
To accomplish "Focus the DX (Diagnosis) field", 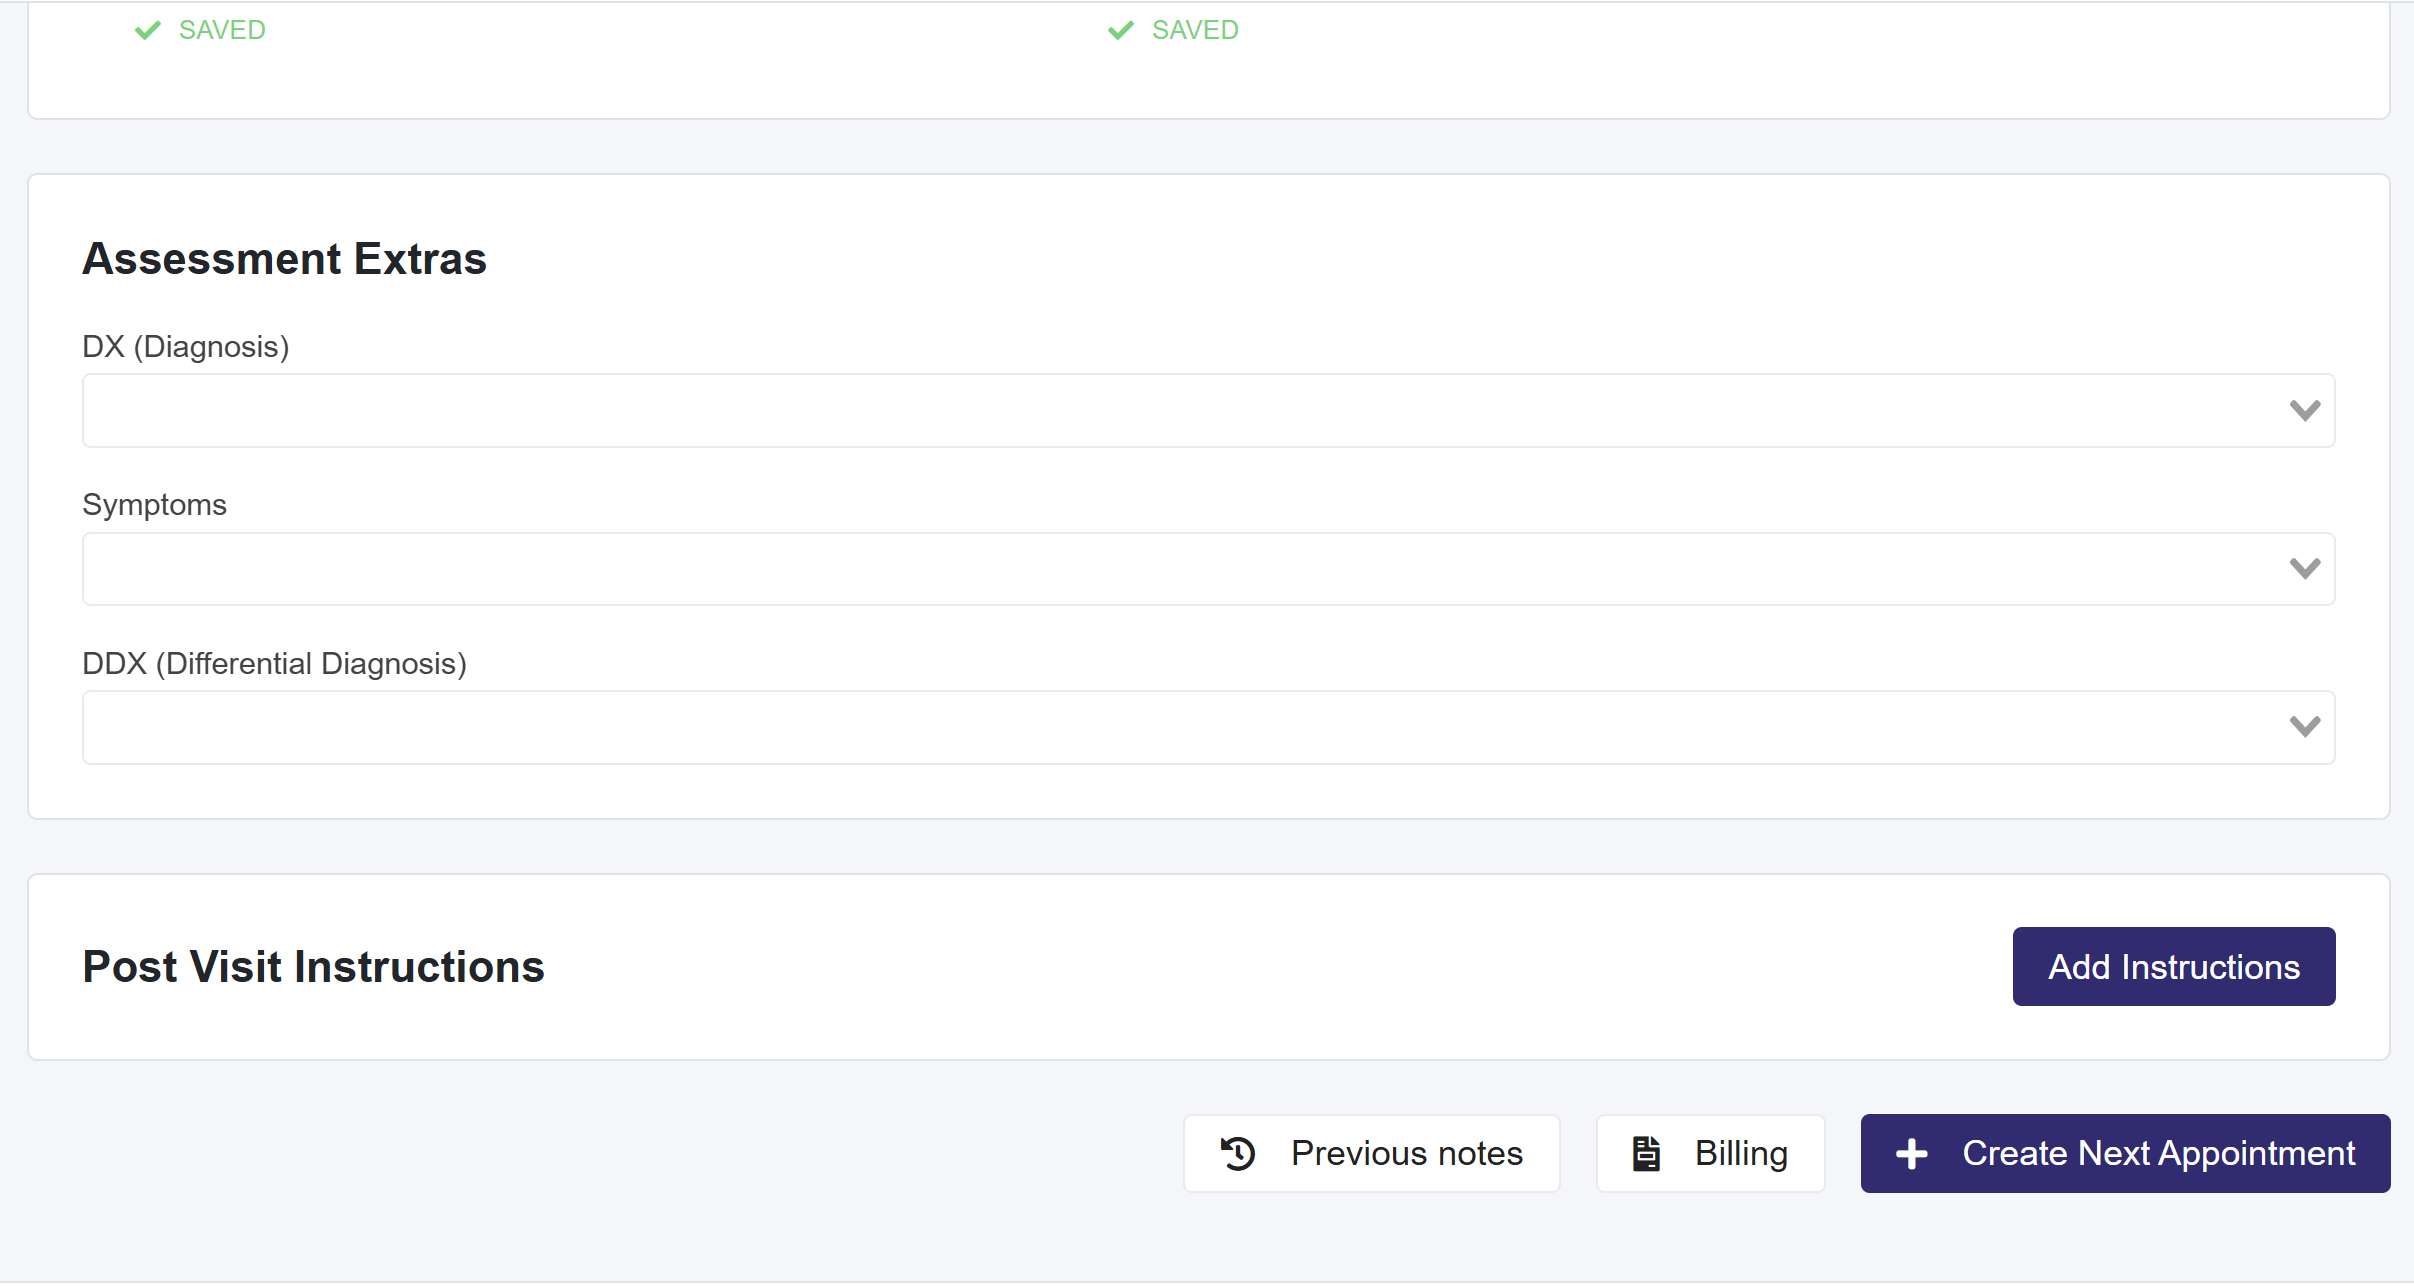I will 1180,410.
